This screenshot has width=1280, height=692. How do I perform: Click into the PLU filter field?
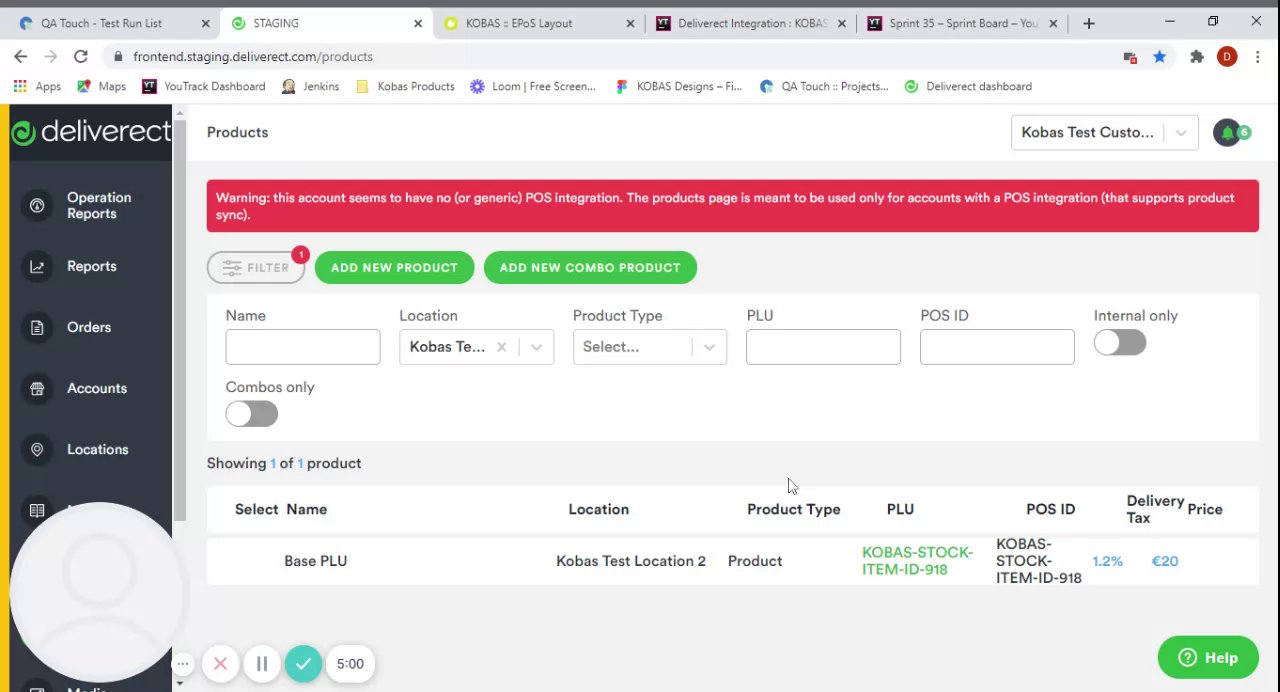823,347
